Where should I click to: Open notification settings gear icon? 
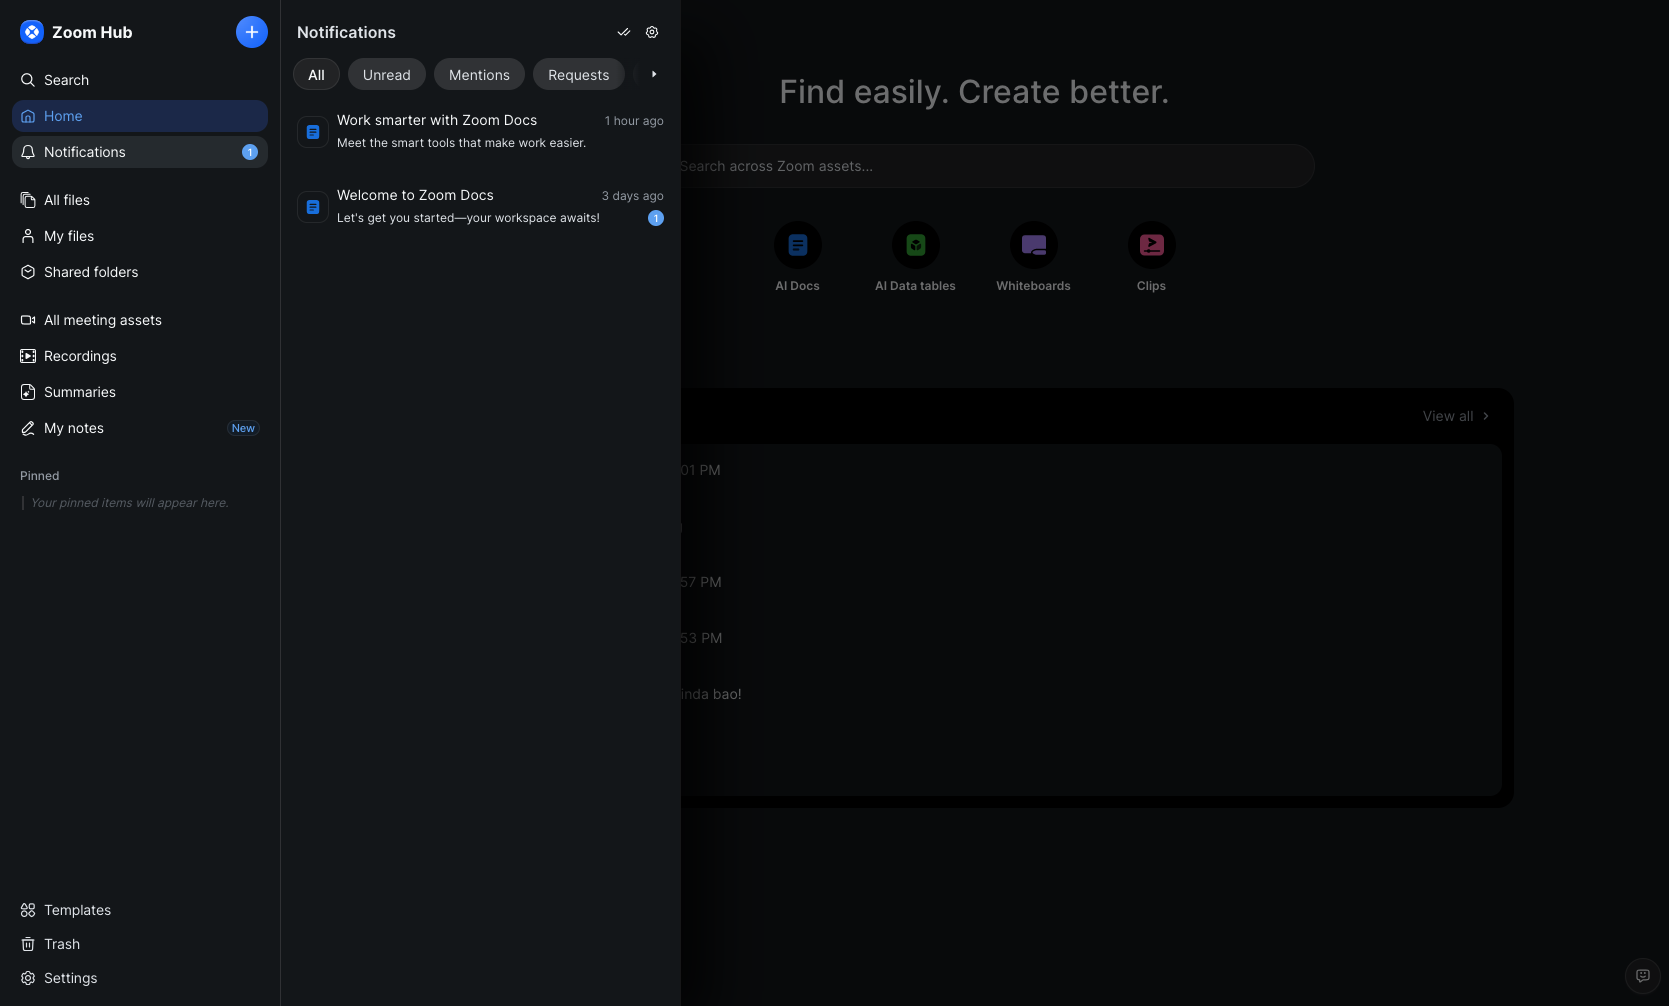pos(652,32)
